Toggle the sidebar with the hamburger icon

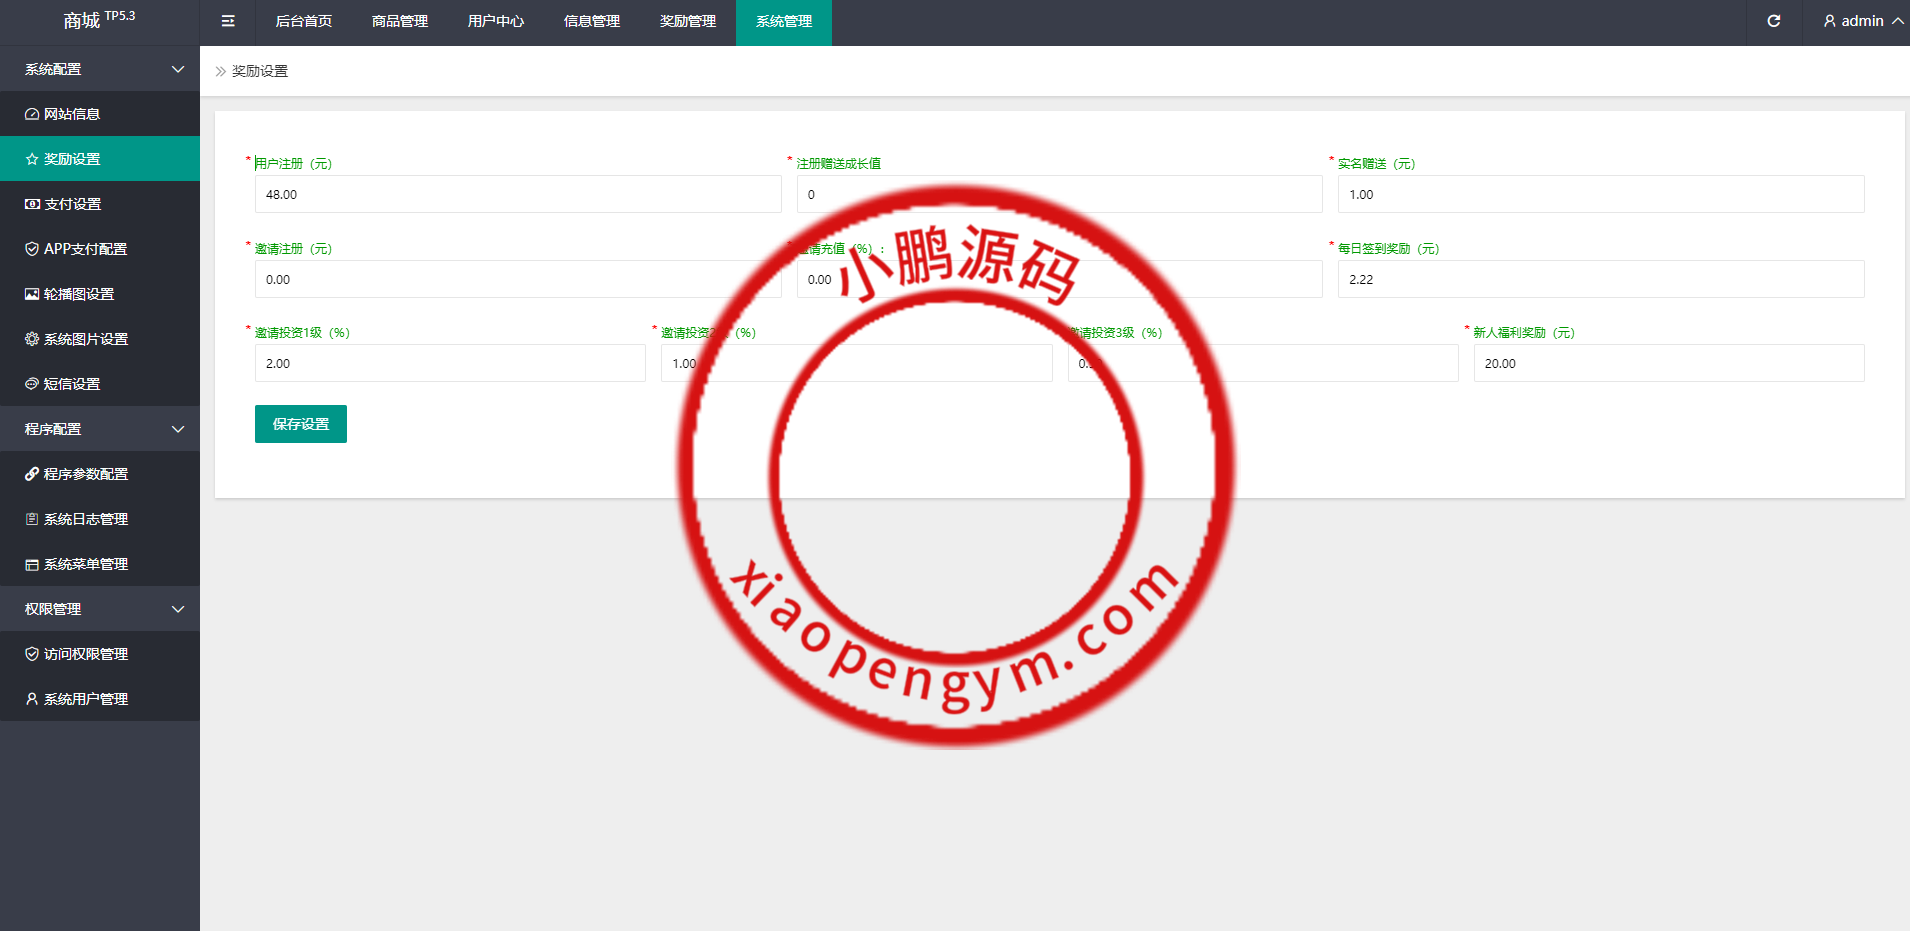pos(227,20)
